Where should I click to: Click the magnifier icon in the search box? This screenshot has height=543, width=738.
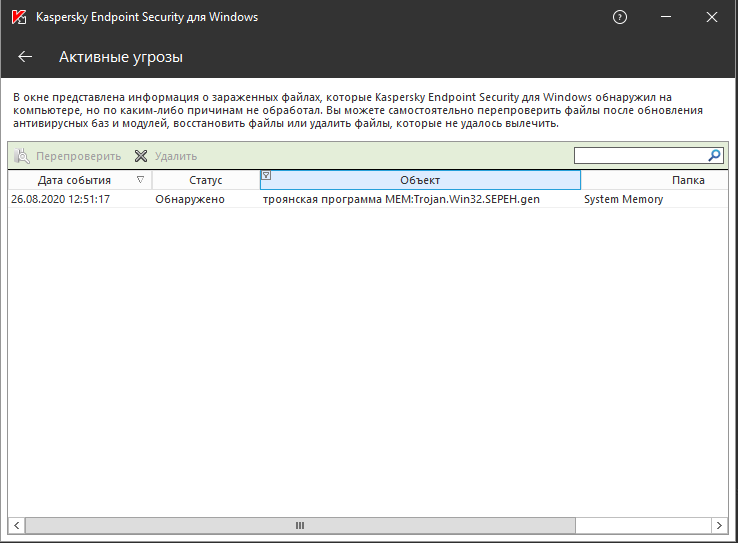(714, 156)
